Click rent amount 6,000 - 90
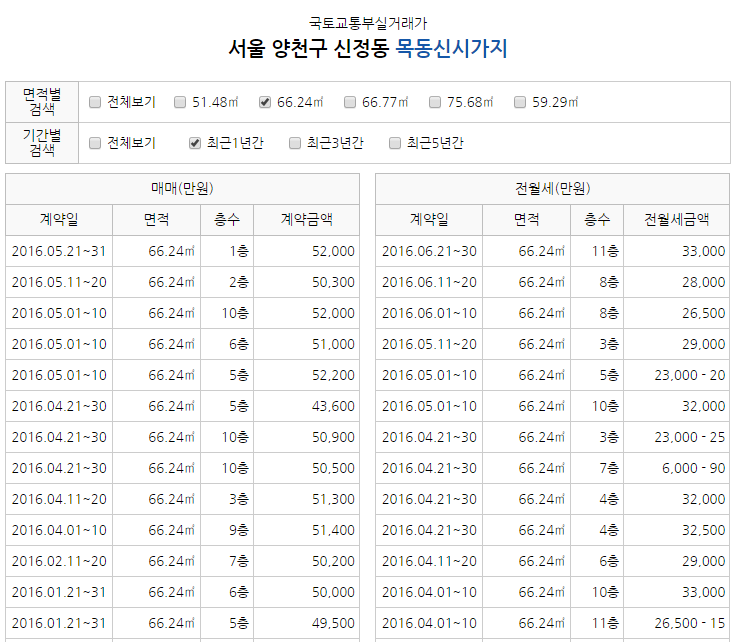 coord(693,468)
